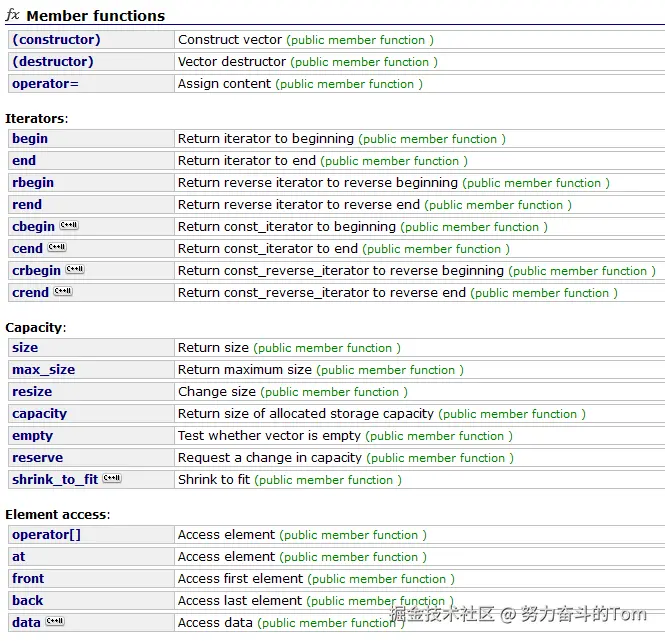Click the fx icon by Member functions

point(13,16)
